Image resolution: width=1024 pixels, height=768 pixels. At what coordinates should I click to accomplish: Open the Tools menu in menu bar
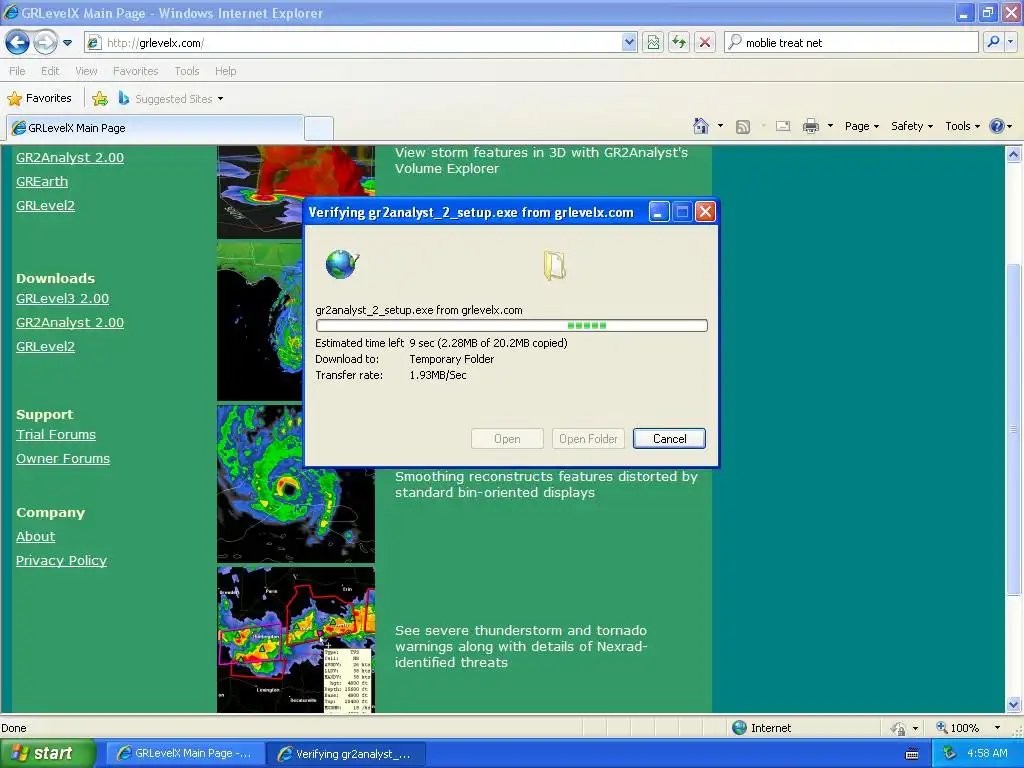[x=187, y=71]
